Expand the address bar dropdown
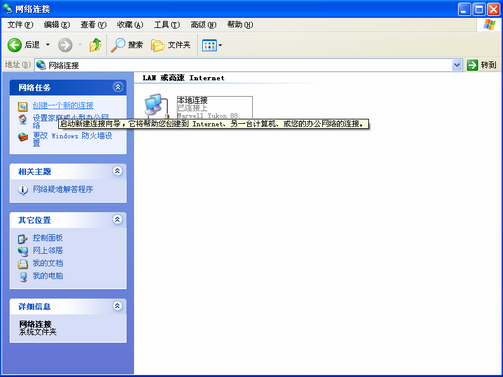Image resolution: width=503 pixels, height=377 pixels. [x=457, y=65]
